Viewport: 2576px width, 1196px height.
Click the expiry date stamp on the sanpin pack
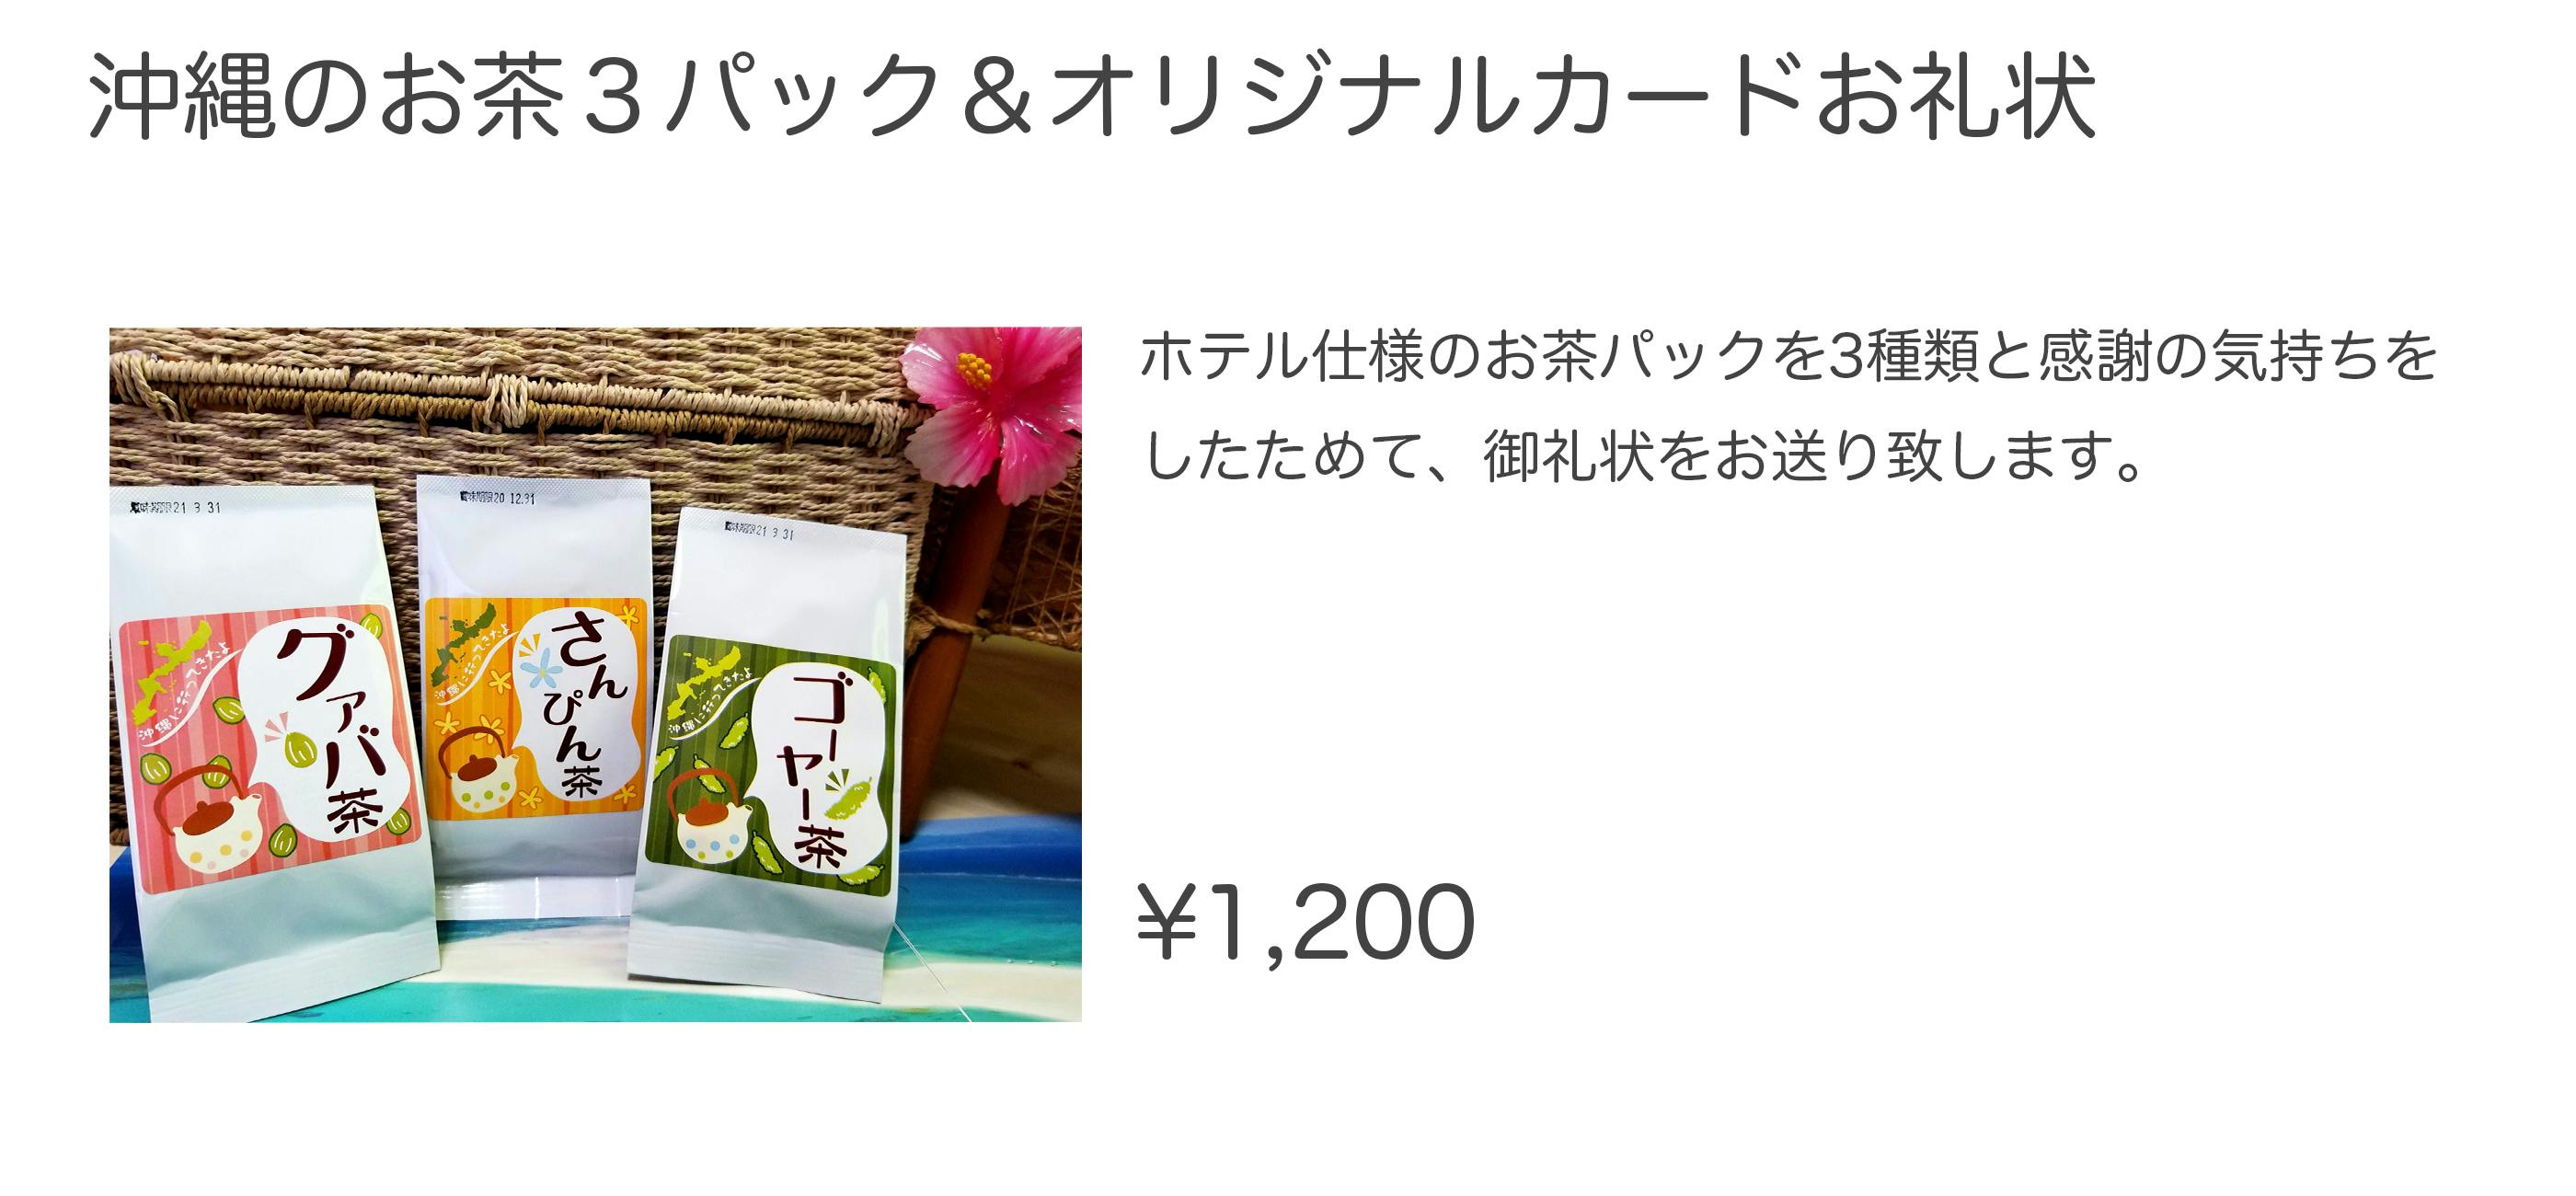[x=497, y=497]
